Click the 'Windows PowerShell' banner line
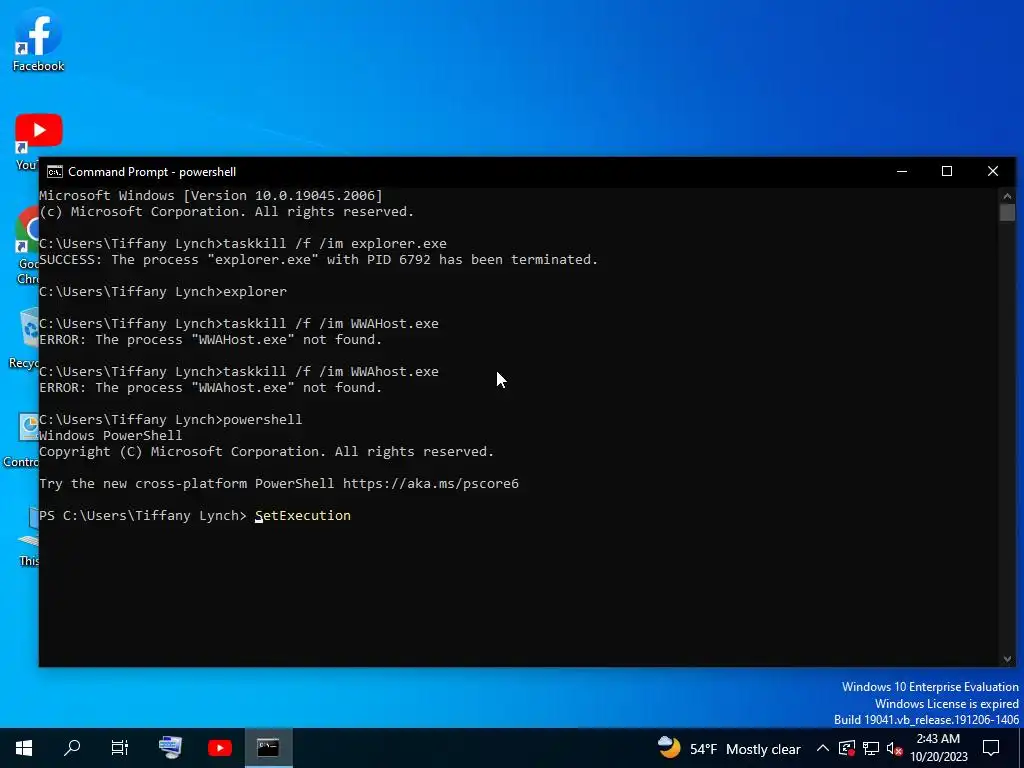 pos(110,436)
